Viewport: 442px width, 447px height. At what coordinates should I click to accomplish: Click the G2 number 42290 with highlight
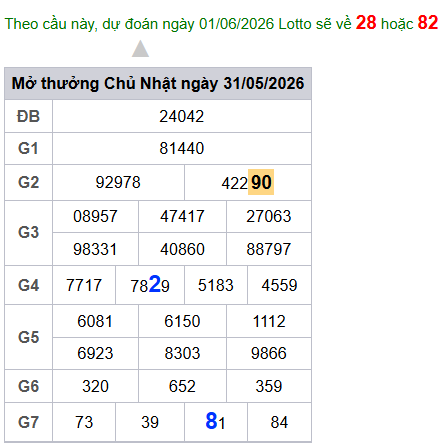tap(248, 182)
